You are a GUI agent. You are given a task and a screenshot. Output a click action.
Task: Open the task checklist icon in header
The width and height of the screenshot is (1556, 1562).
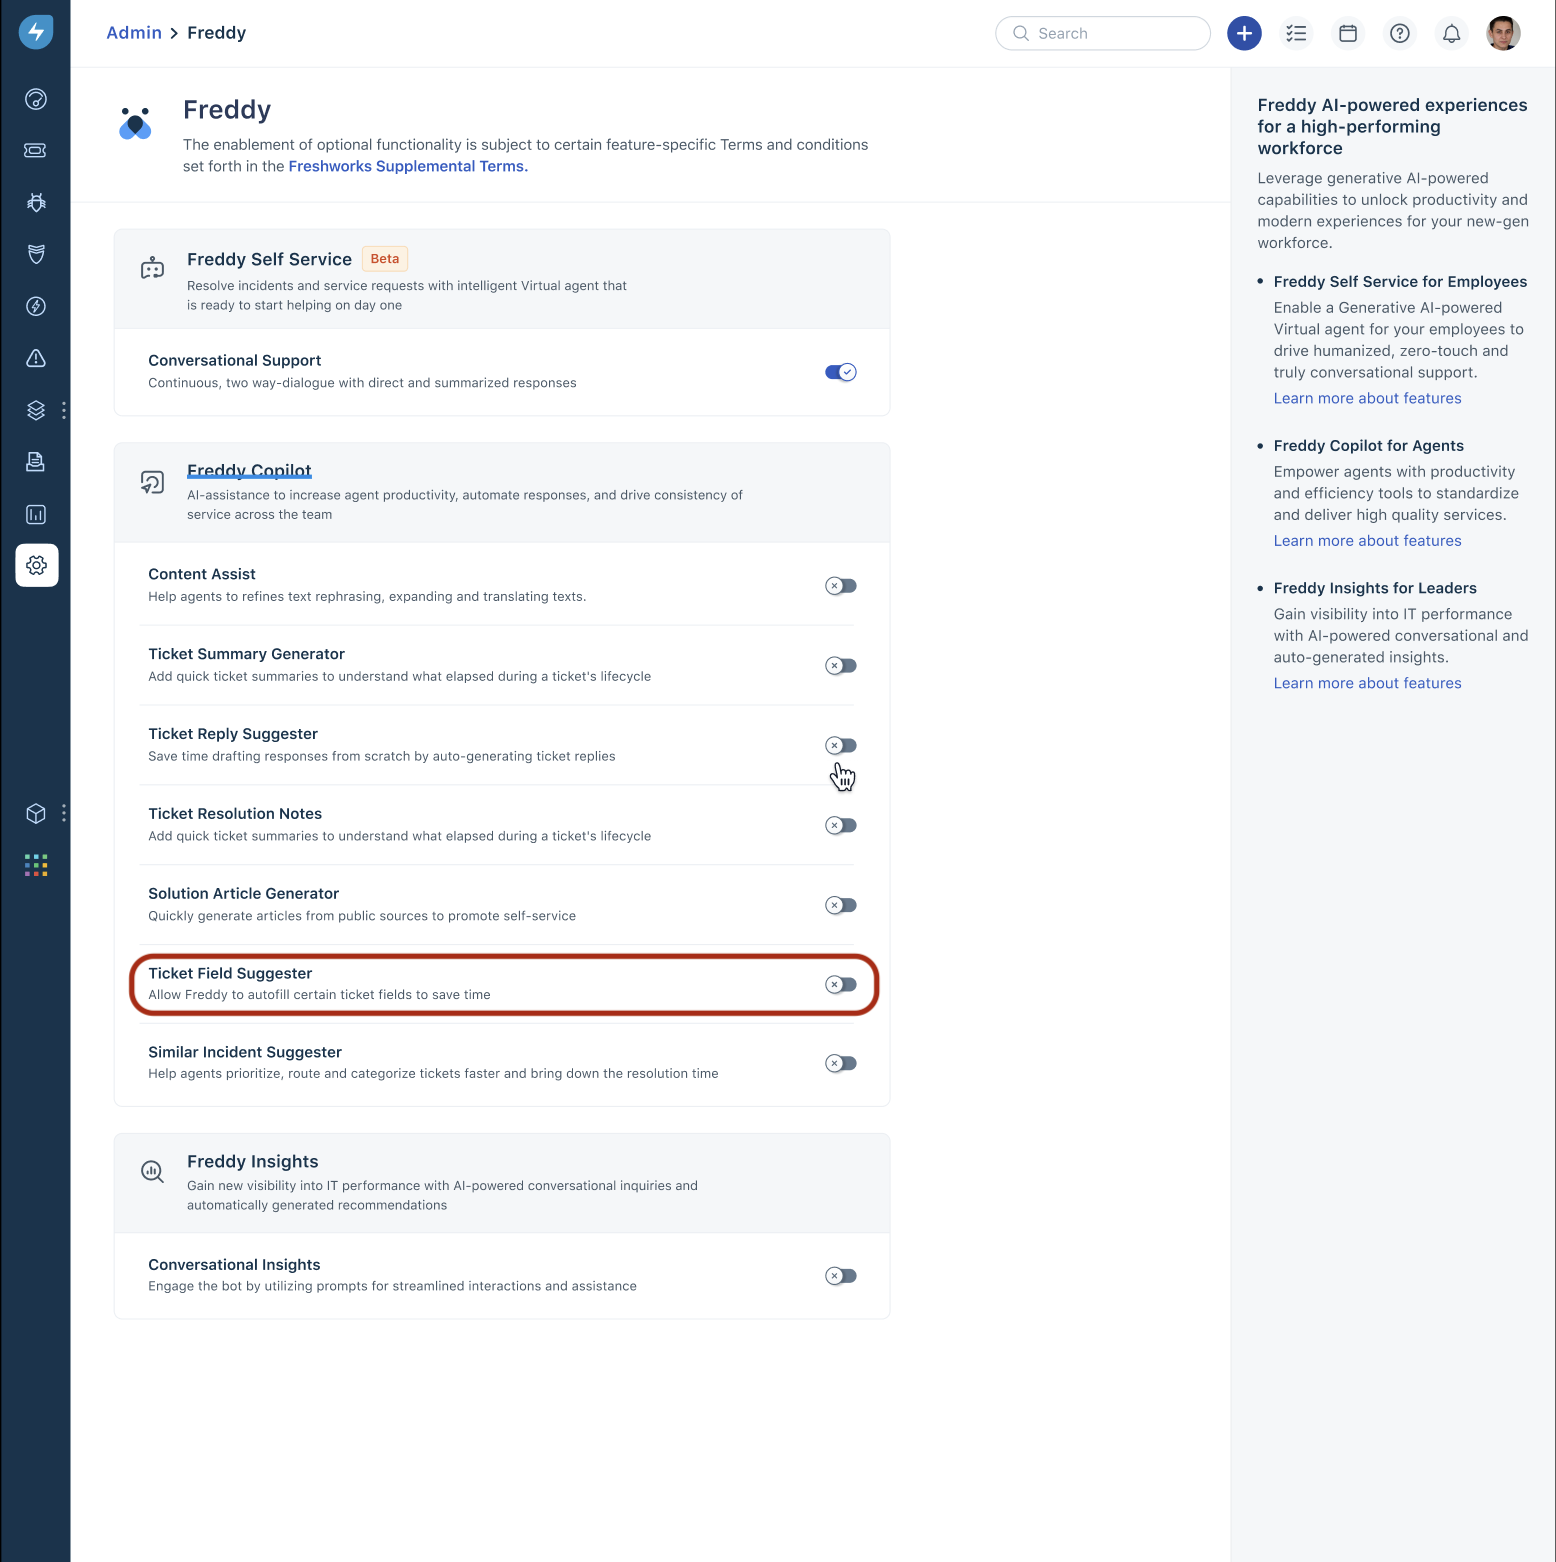click(1296, 33)
